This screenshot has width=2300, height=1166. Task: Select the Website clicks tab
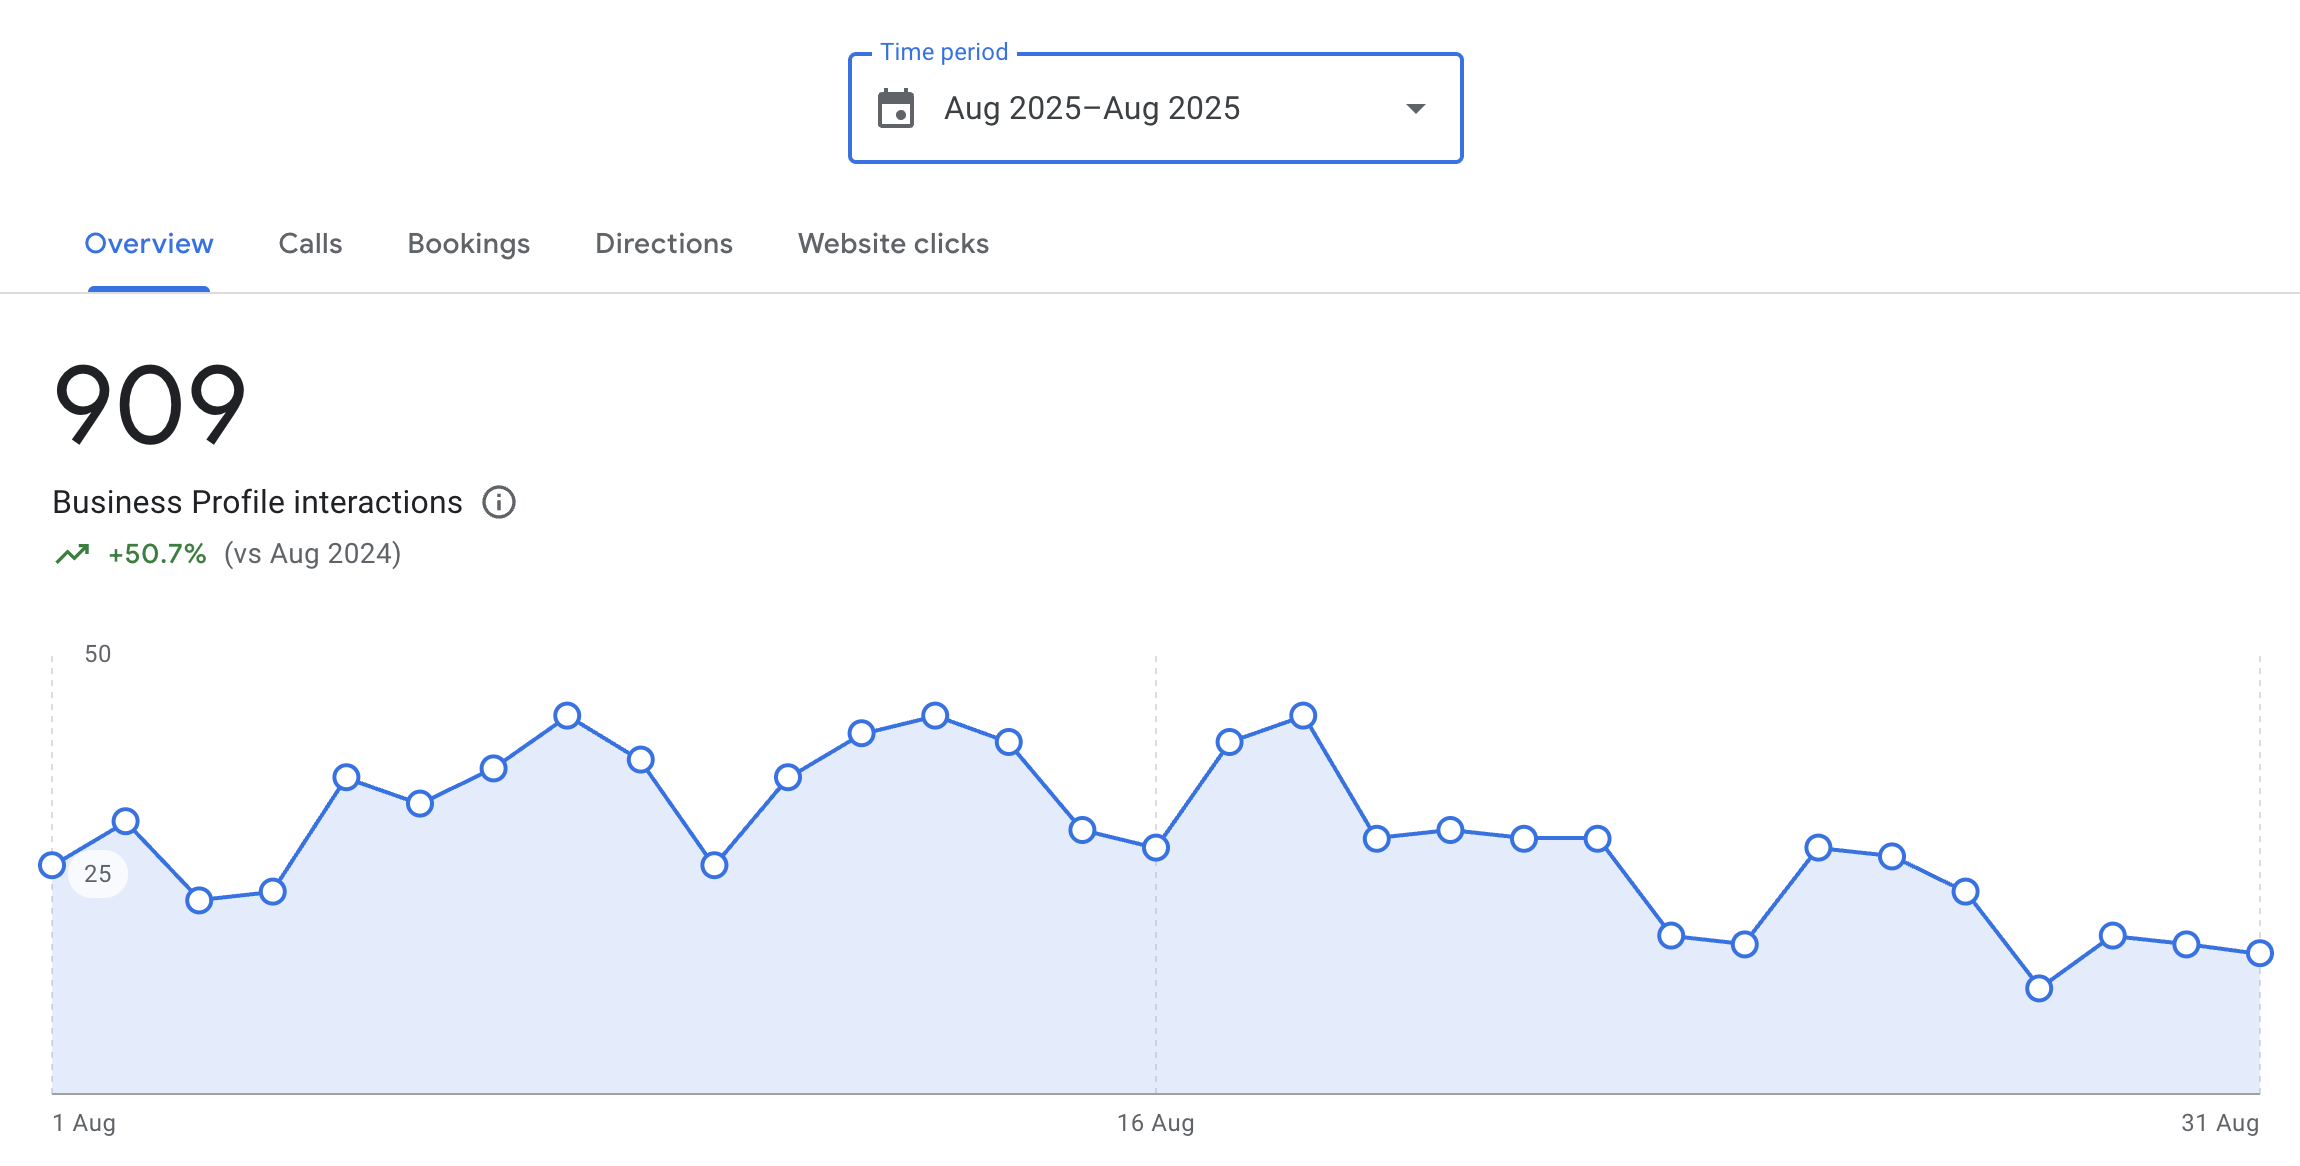893,244
